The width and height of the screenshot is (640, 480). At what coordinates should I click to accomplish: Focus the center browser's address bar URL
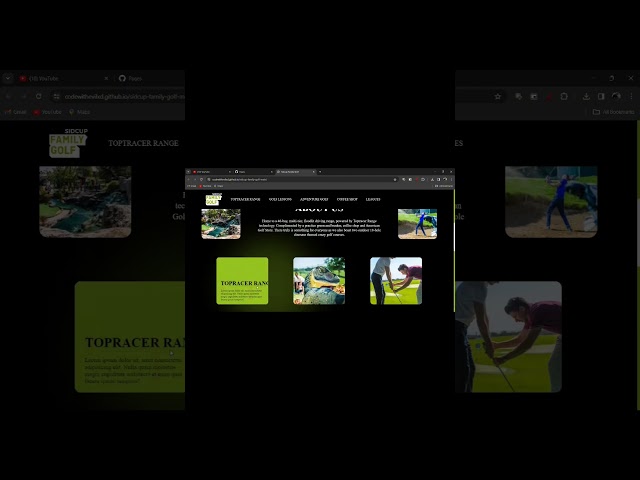point(239,180)
